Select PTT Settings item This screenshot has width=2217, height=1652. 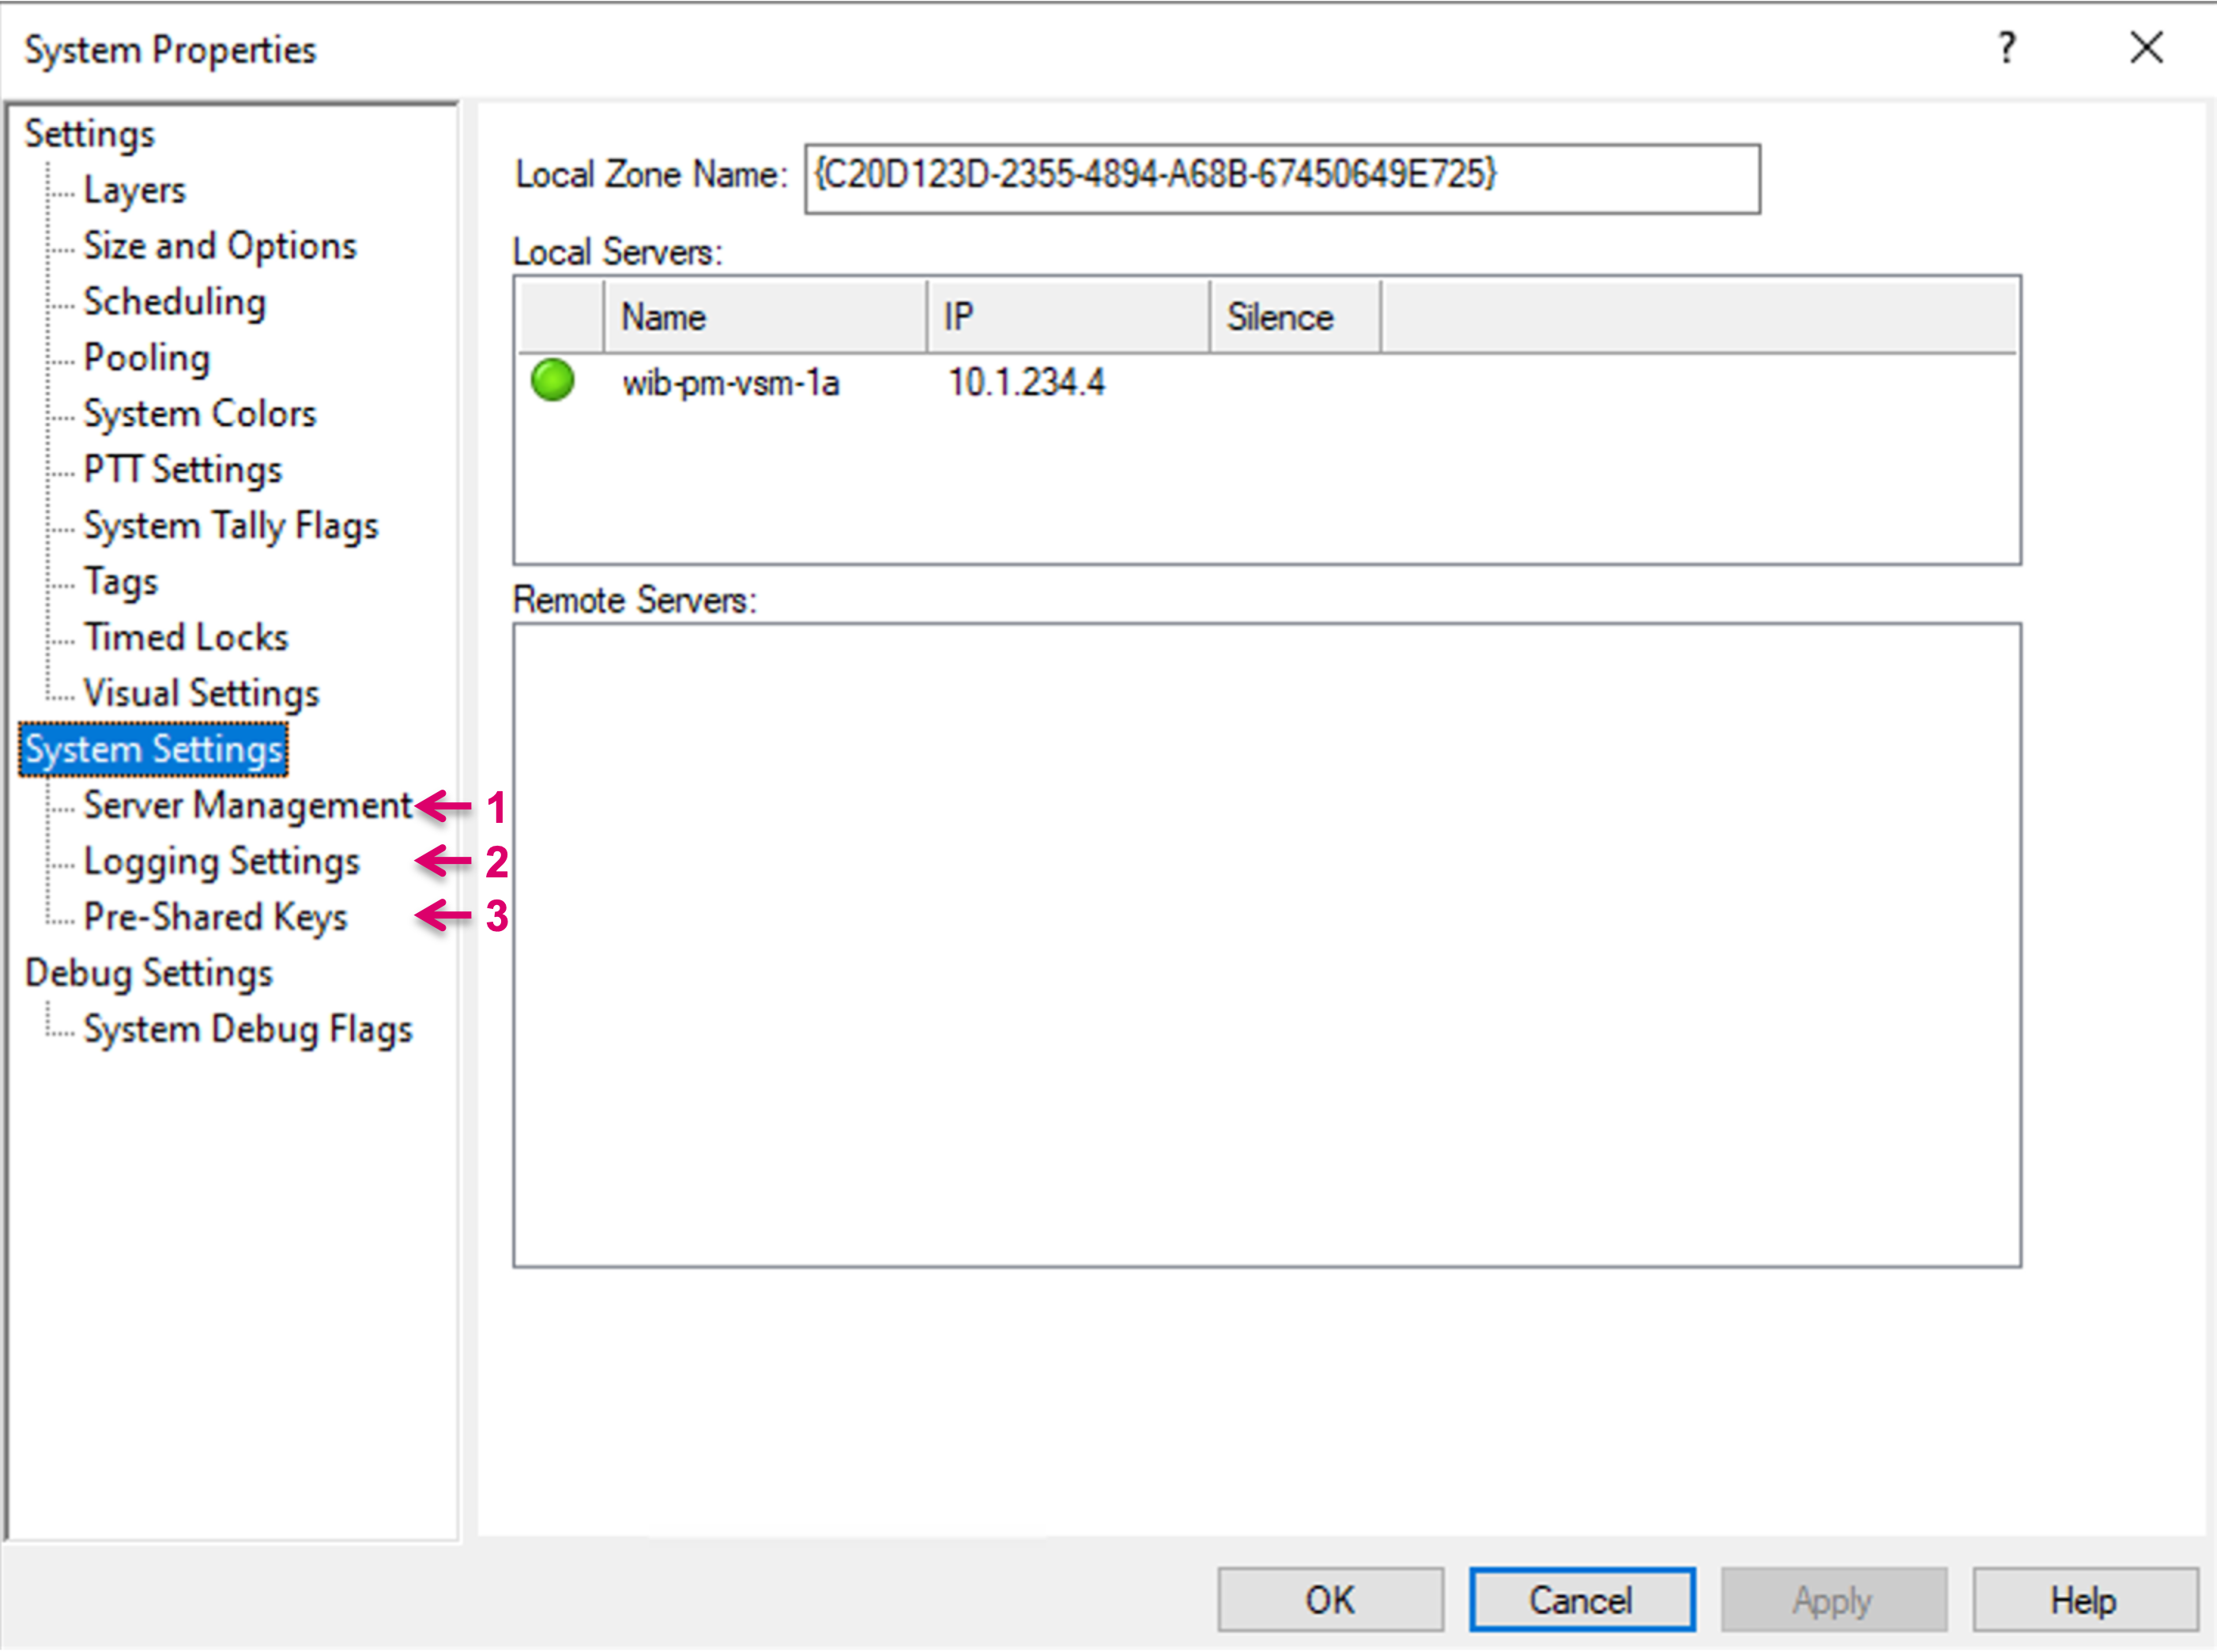point(182,470)
